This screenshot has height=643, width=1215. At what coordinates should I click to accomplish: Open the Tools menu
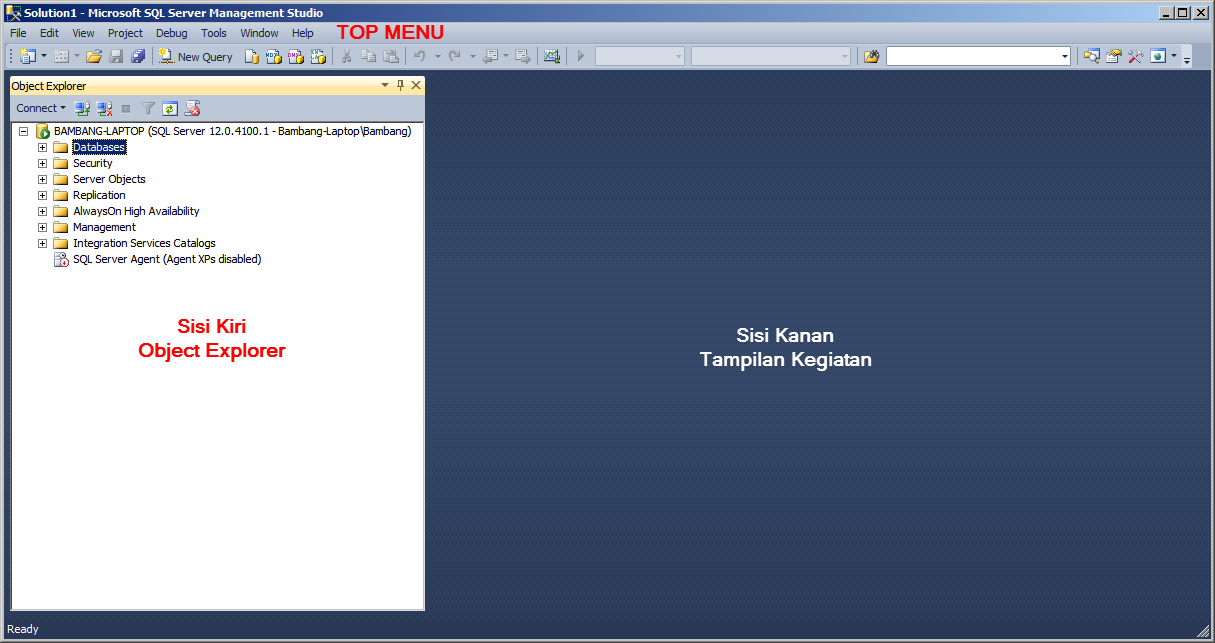pos(213,32)
